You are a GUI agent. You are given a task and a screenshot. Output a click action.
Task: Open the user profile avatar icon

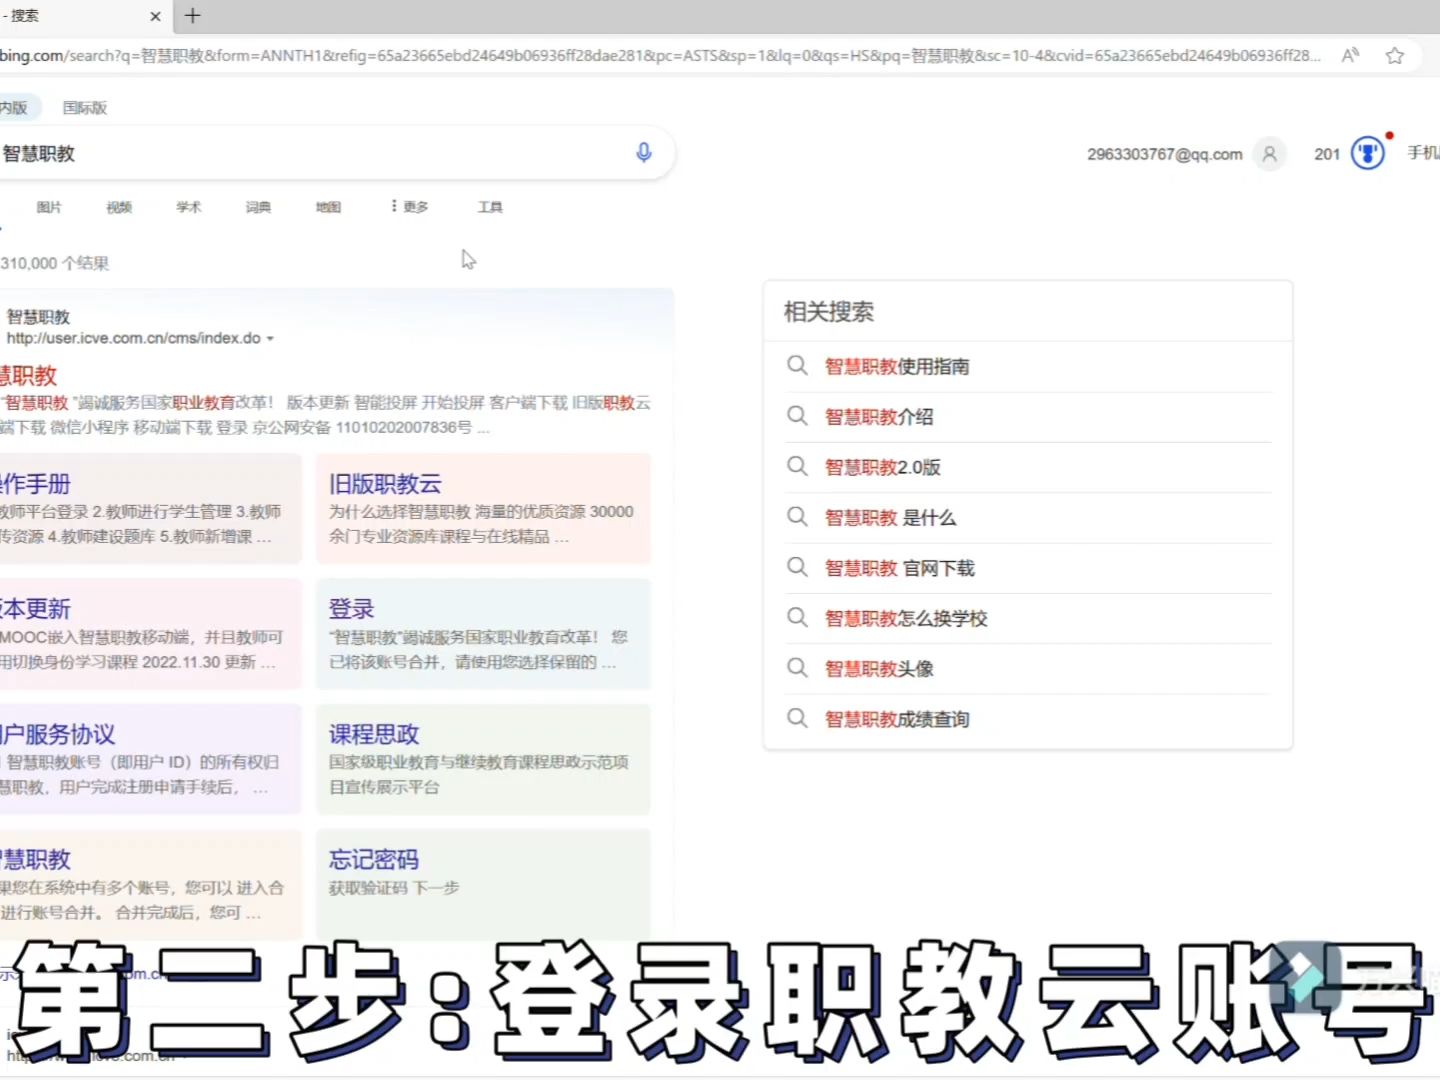[1270, 154]
